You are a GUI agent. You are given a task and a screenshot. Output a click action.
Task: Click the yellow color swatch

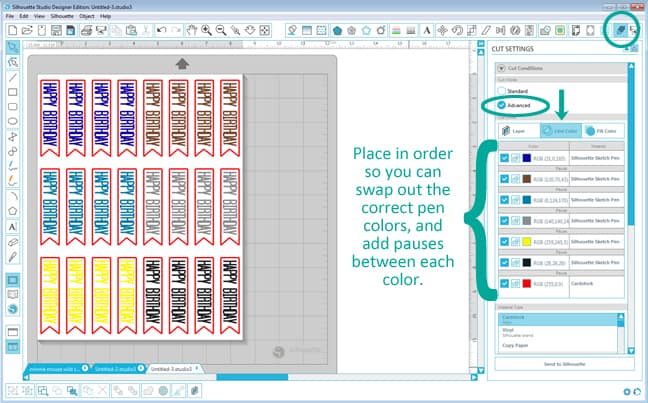click(x=526, y=241)
